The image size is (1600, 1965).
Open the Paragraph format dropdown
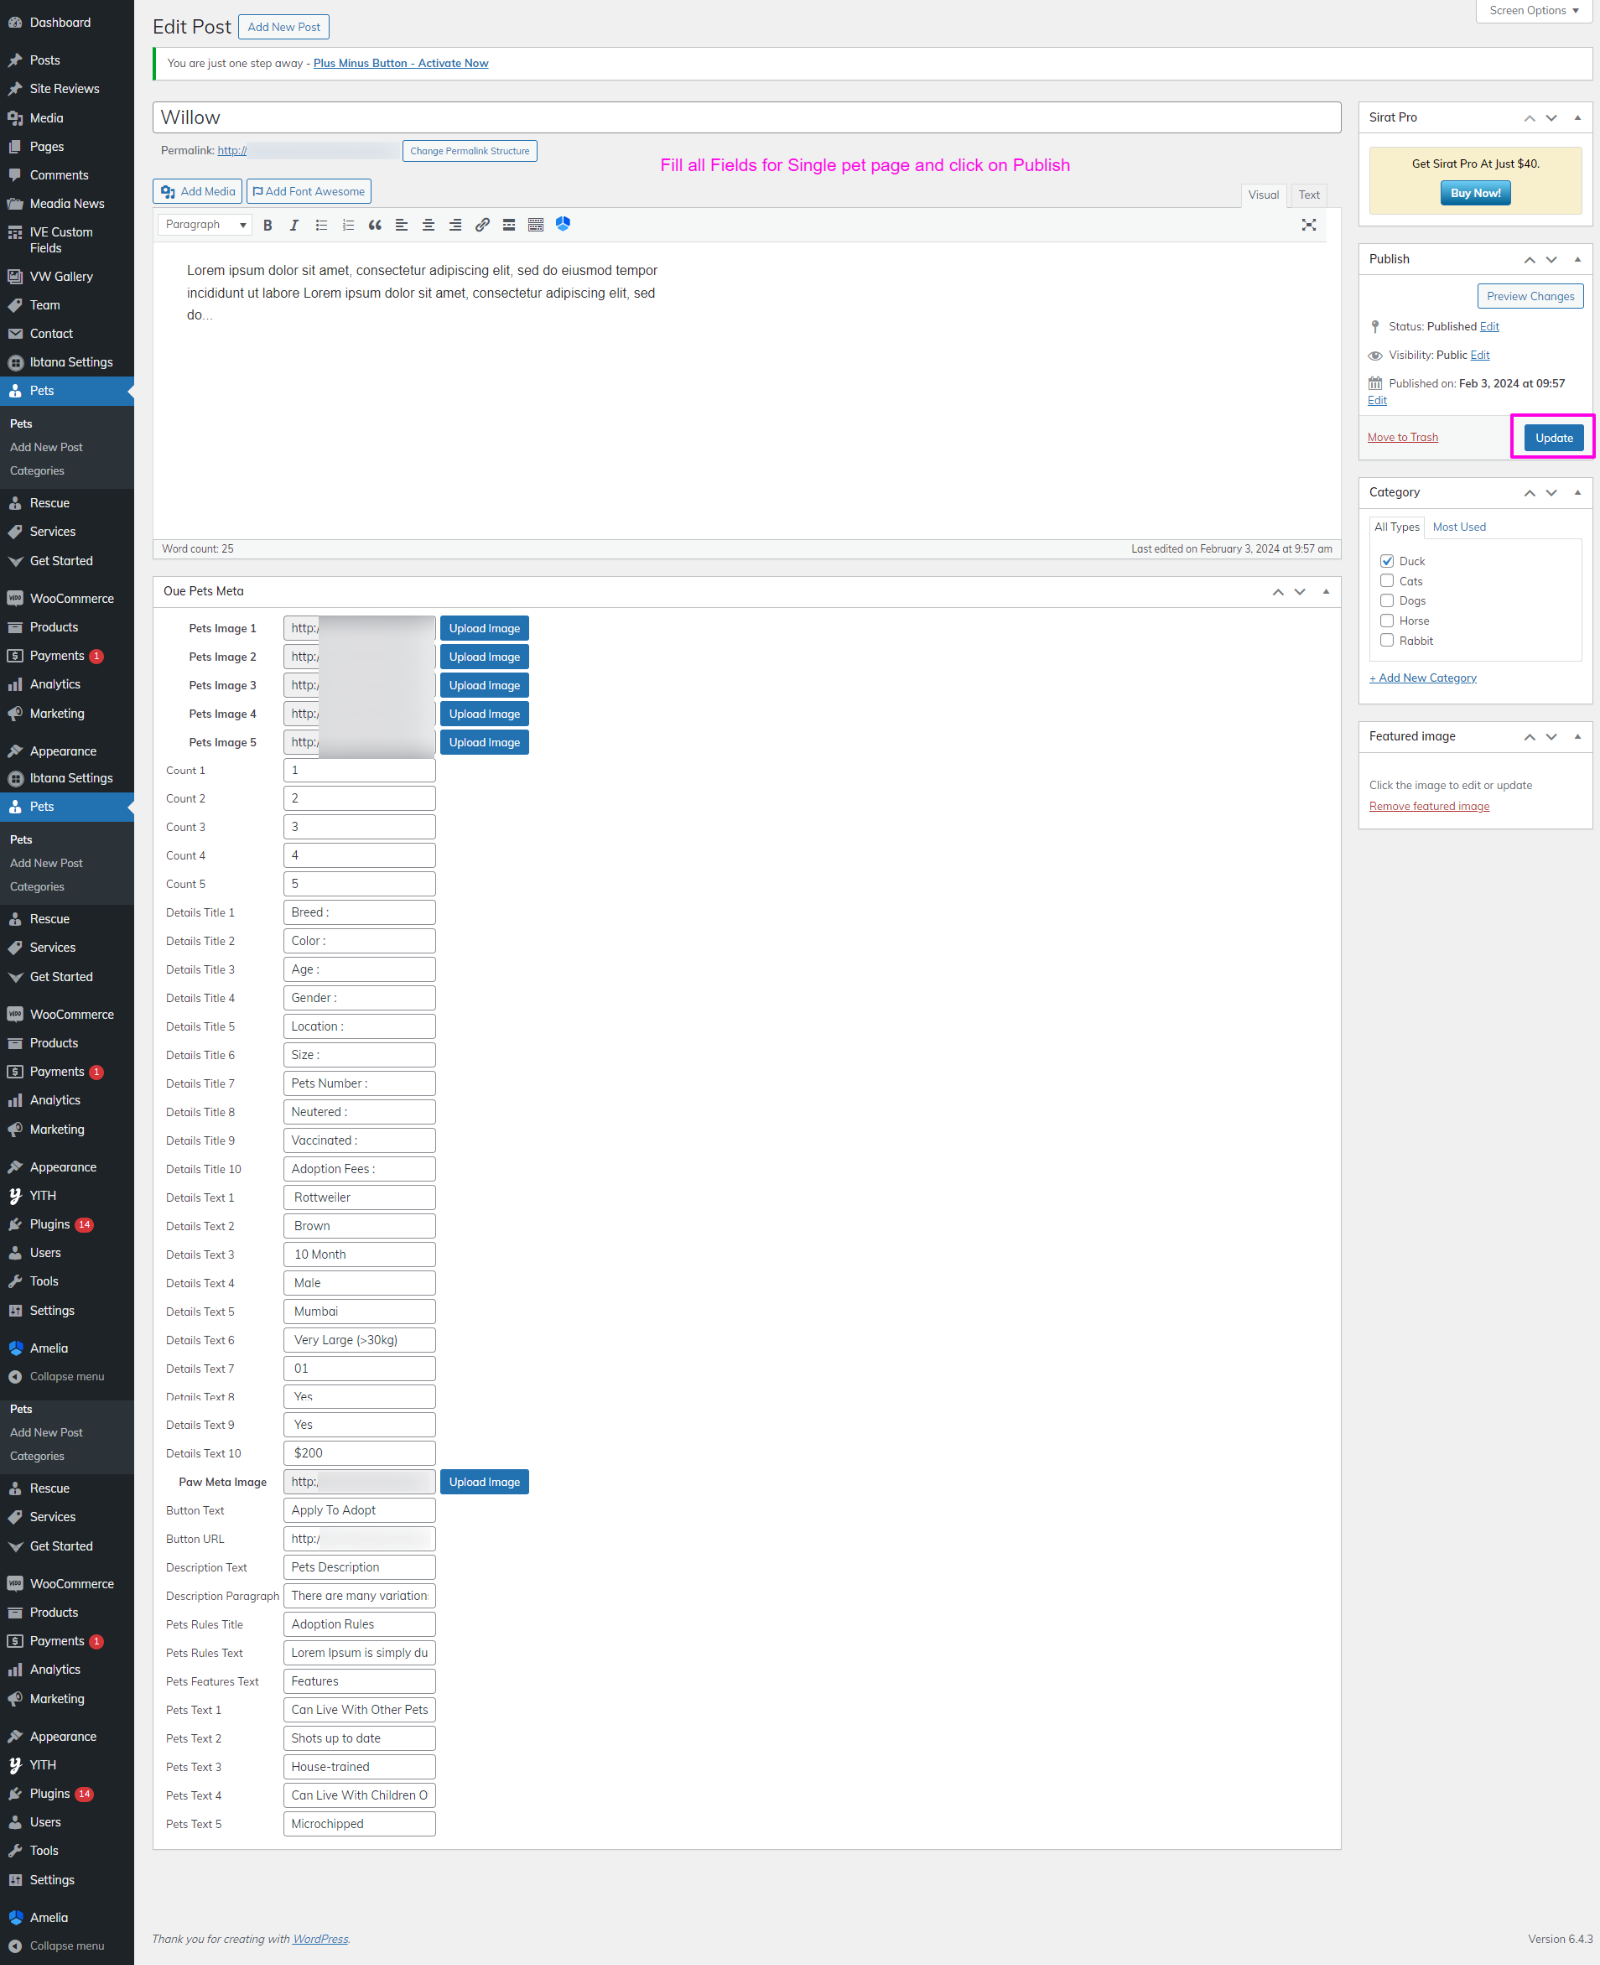point(205,225)
